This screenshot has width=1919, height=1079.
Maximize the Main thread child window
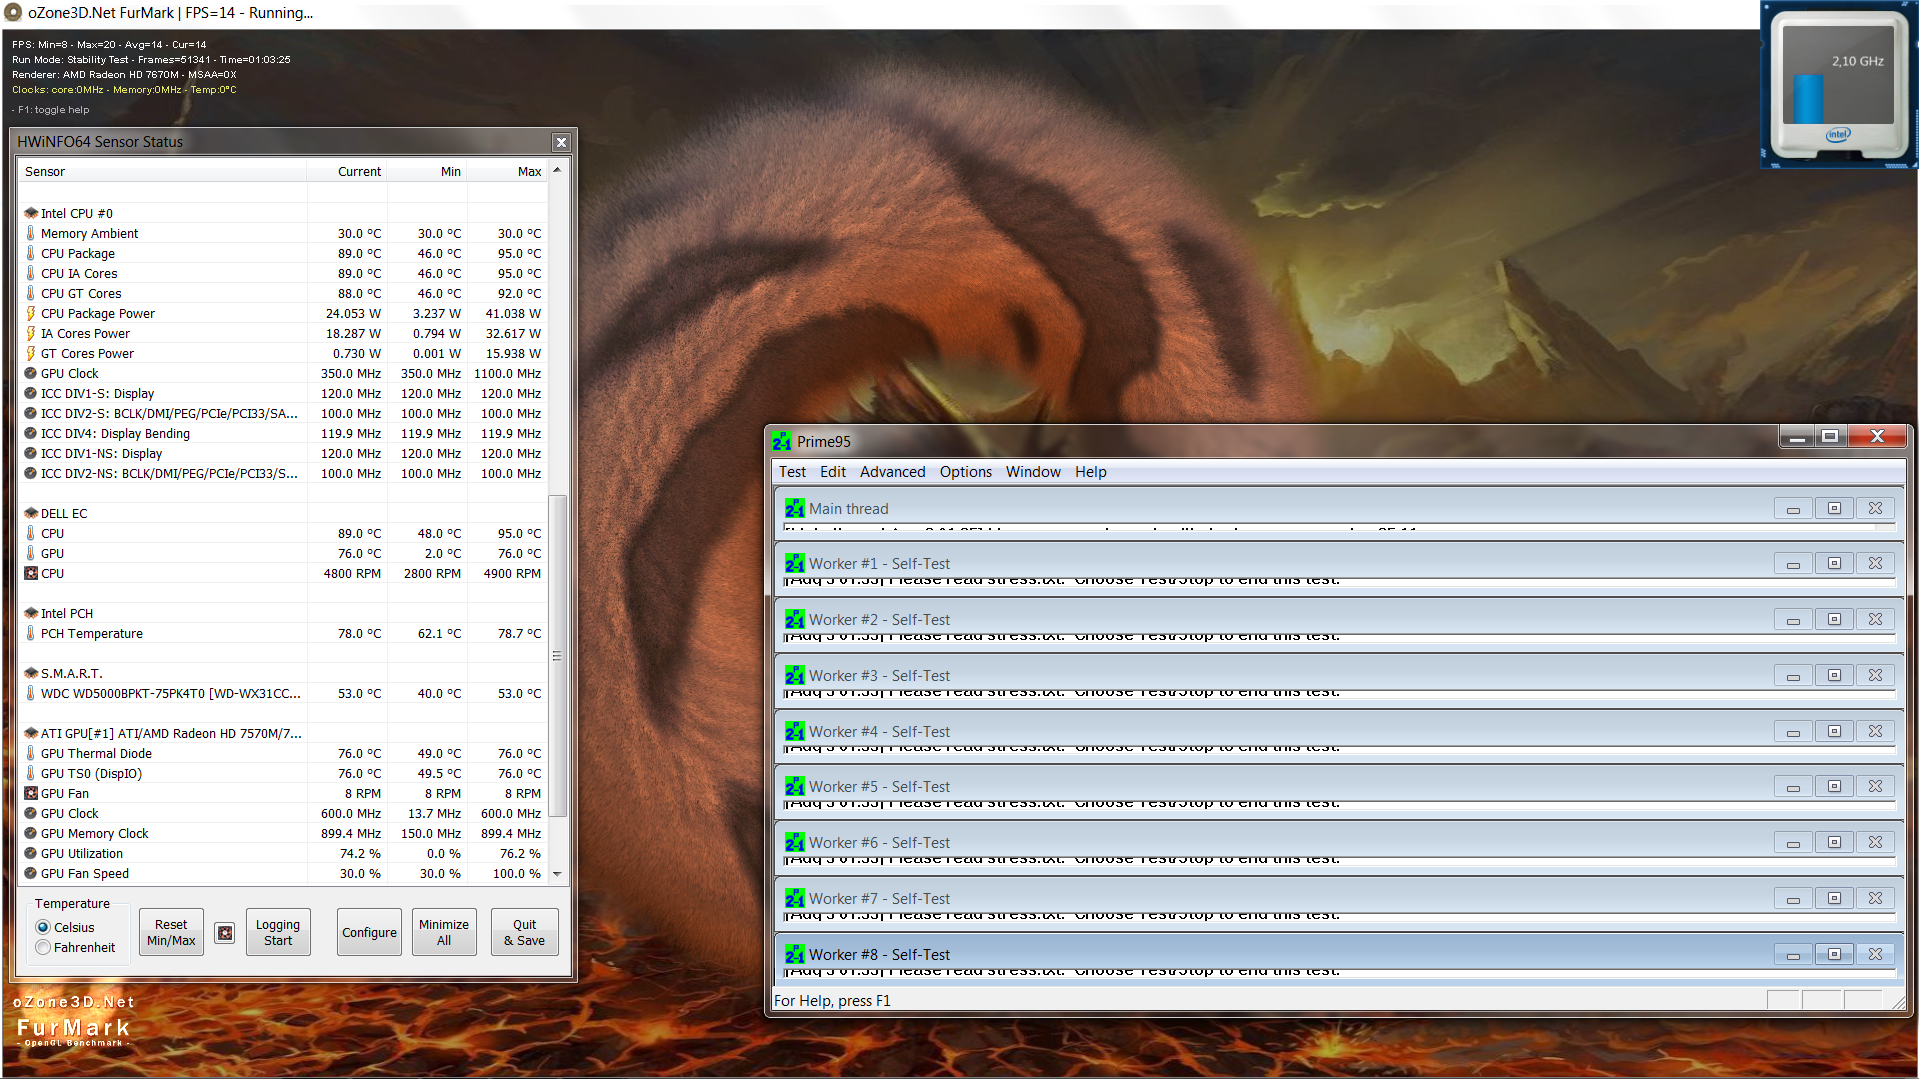click(x=1834, y=508)
